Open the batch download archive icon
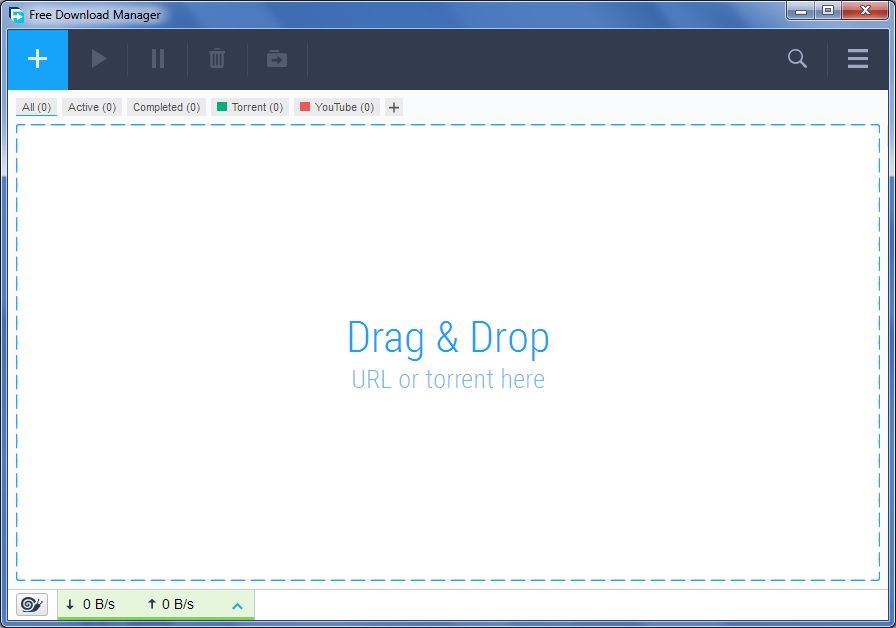 click(276, 59)
